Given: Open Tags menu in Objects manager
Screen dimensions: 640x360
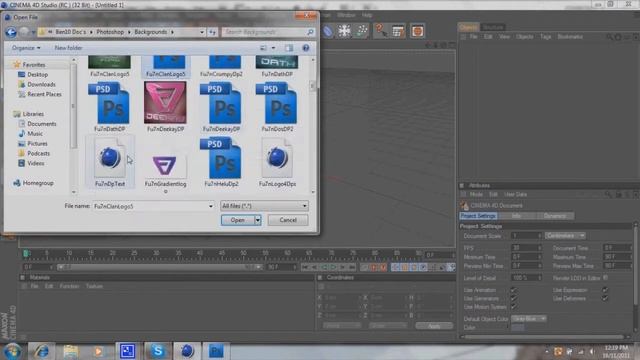Looking at the screenshot, I should pyautogui.click(x=545, y=37).
